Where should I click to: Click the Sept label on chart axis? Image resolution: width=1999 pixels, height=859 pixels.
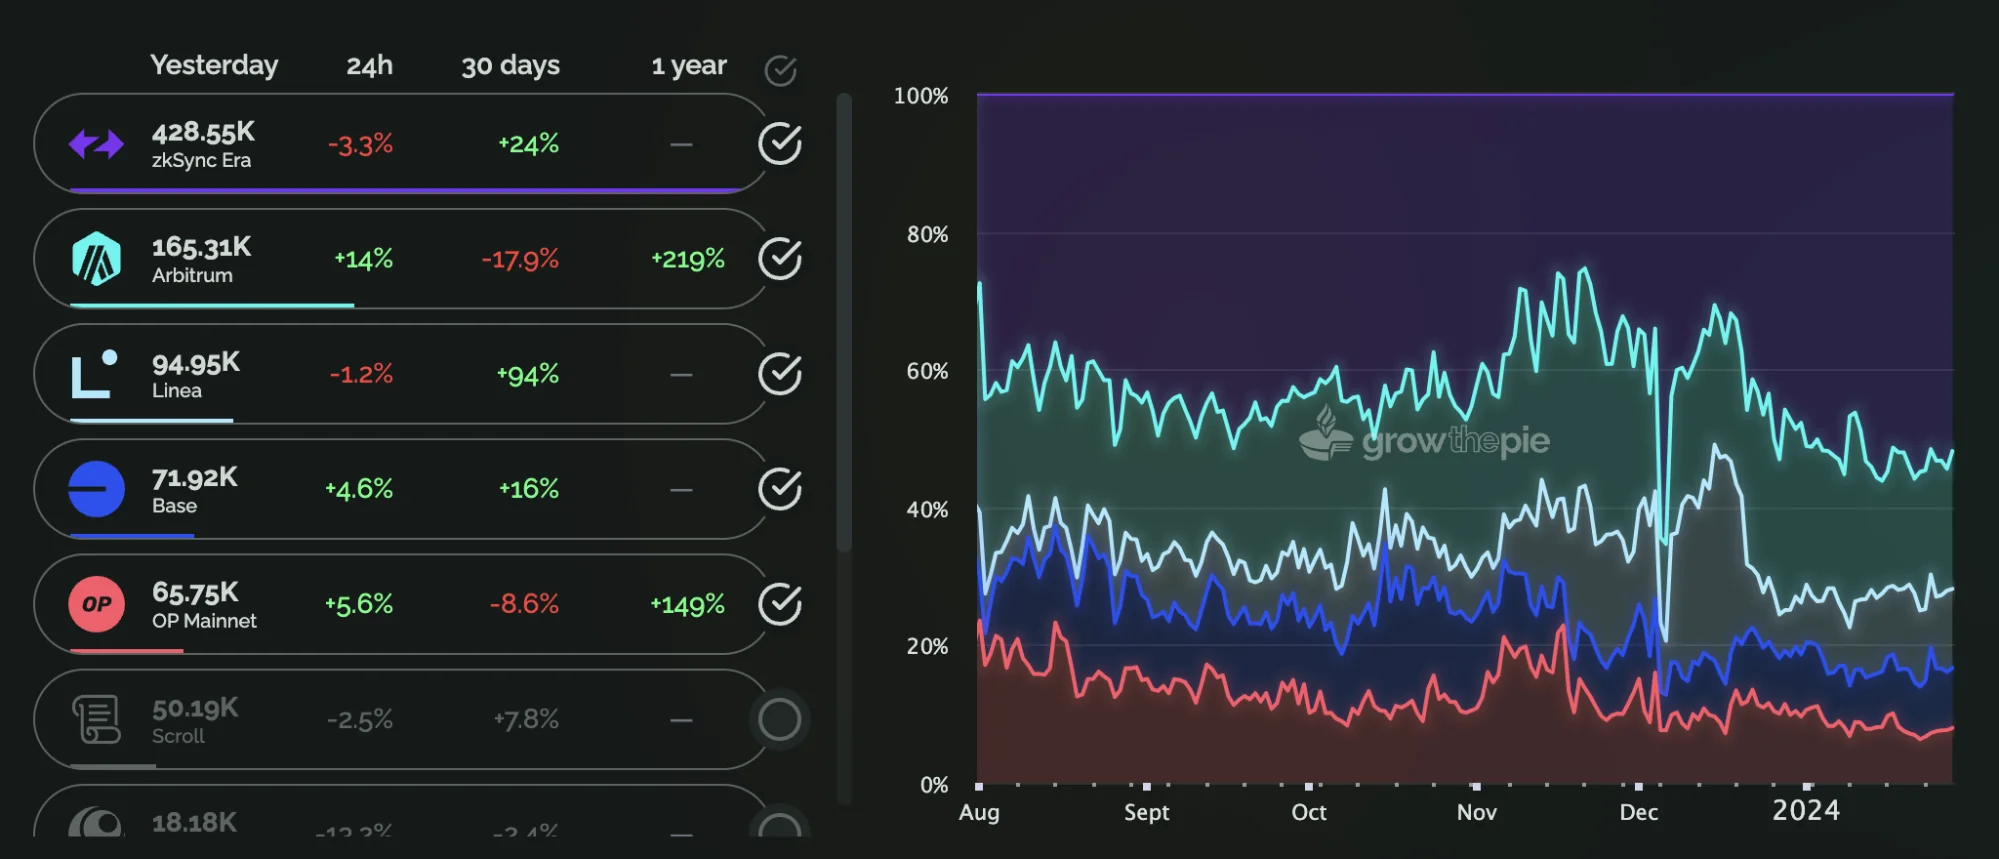pos(1146,812)
